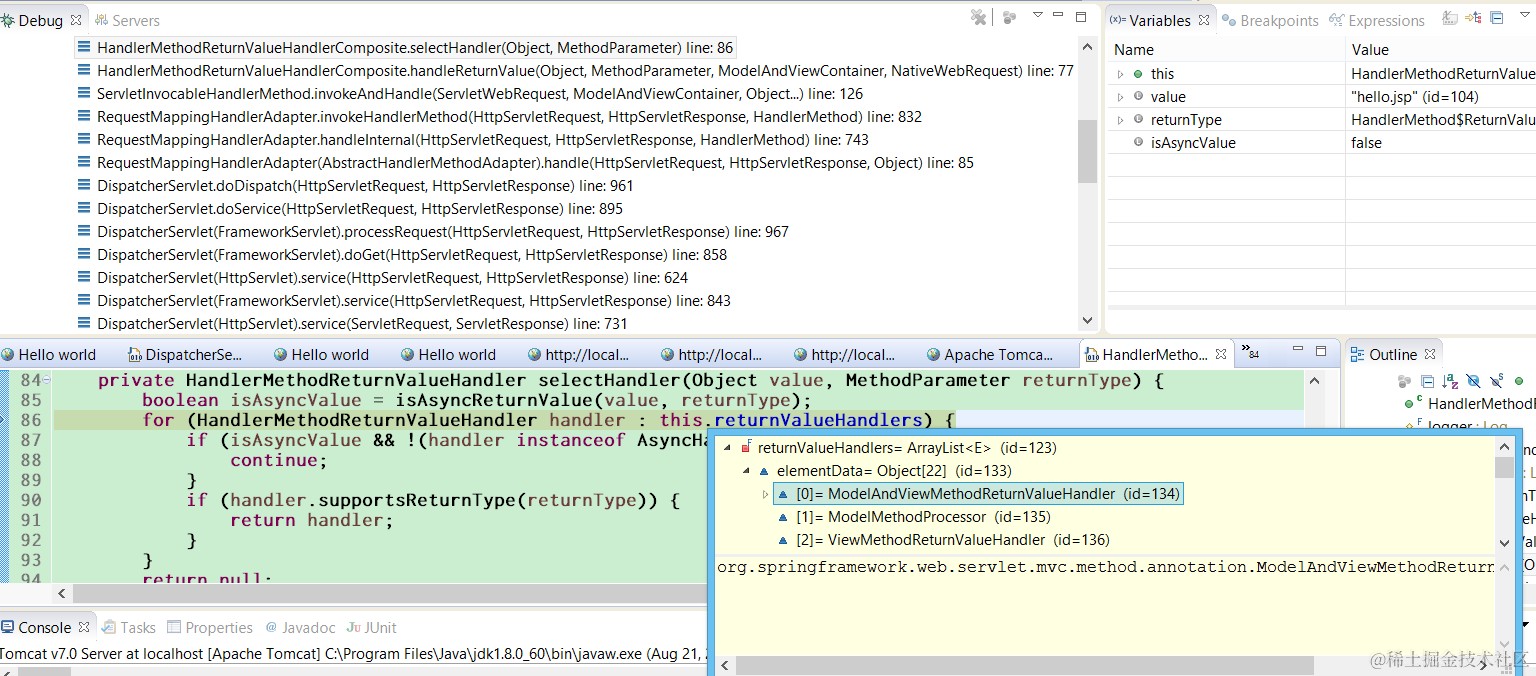Open the Debug view menu triangle
The height and width of the screenshot is (676, 1536).
pyautogui.click(x=1037, y=15)
